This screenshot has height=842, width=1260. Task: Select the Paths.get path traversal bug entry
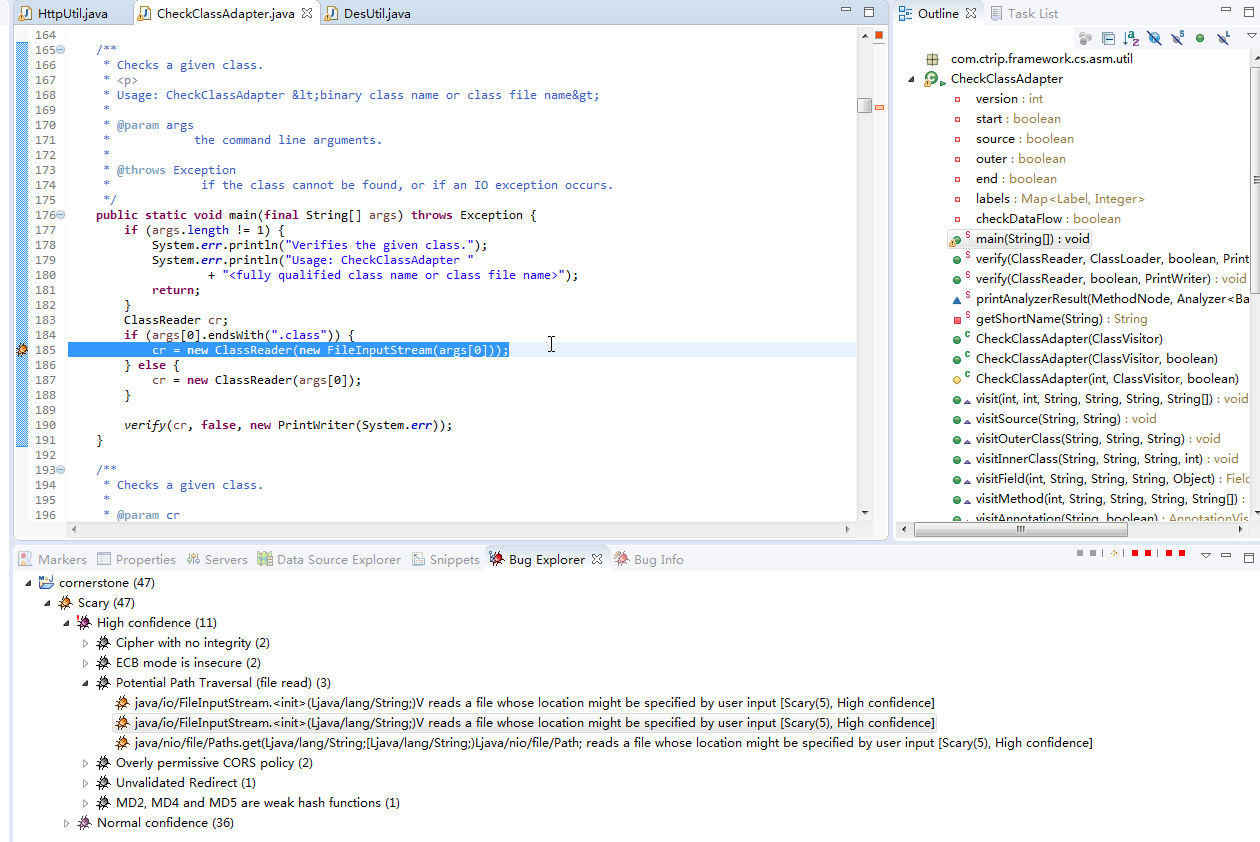point(600,742)
